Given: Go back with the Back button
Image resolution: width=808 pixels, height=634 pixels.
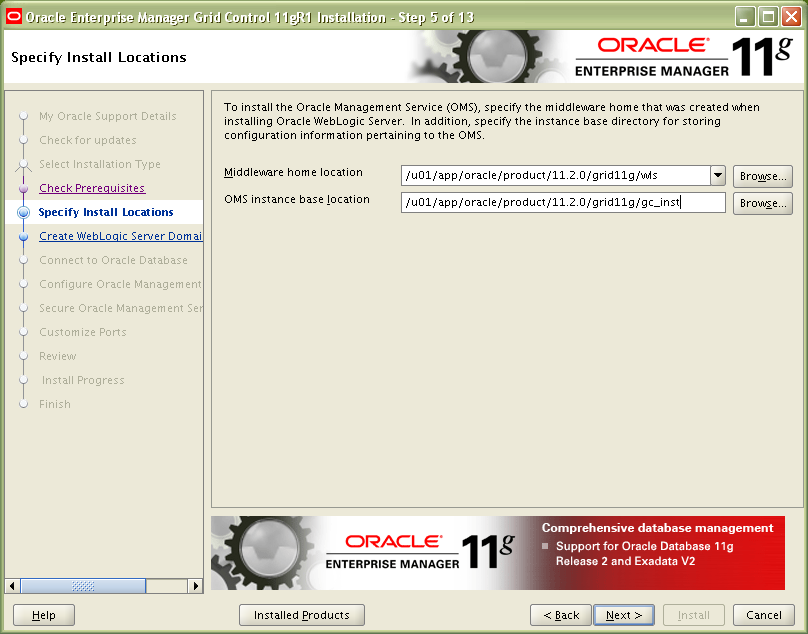Looking at the screenshot, I should [560, 615].
